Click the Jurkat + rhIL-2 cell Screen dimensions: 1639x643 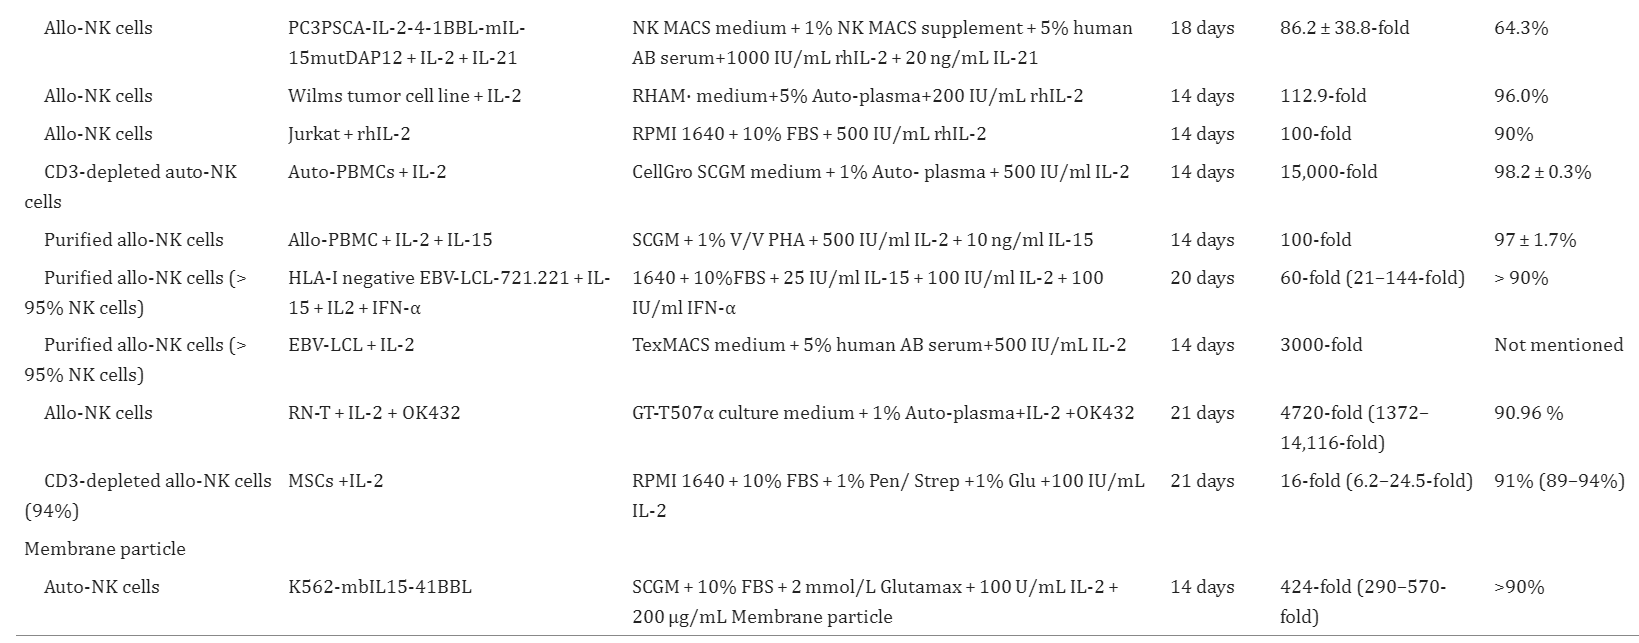pos(349,134)
